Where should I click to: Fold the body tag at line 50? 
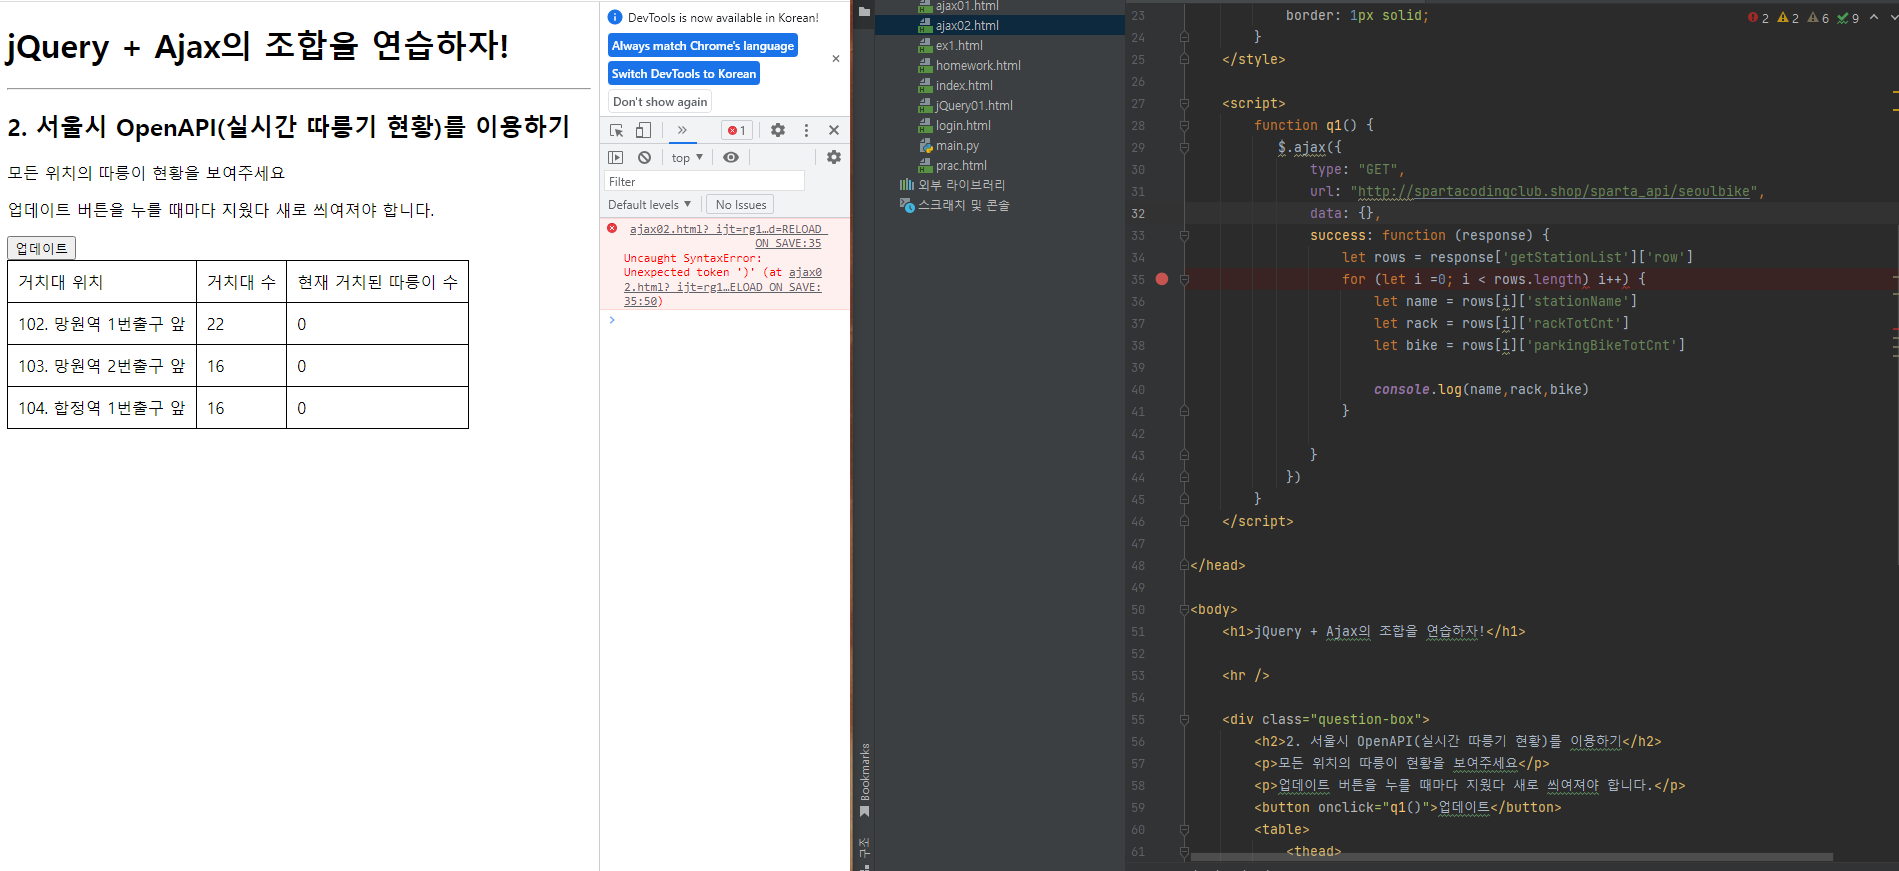click(1184, 610)
